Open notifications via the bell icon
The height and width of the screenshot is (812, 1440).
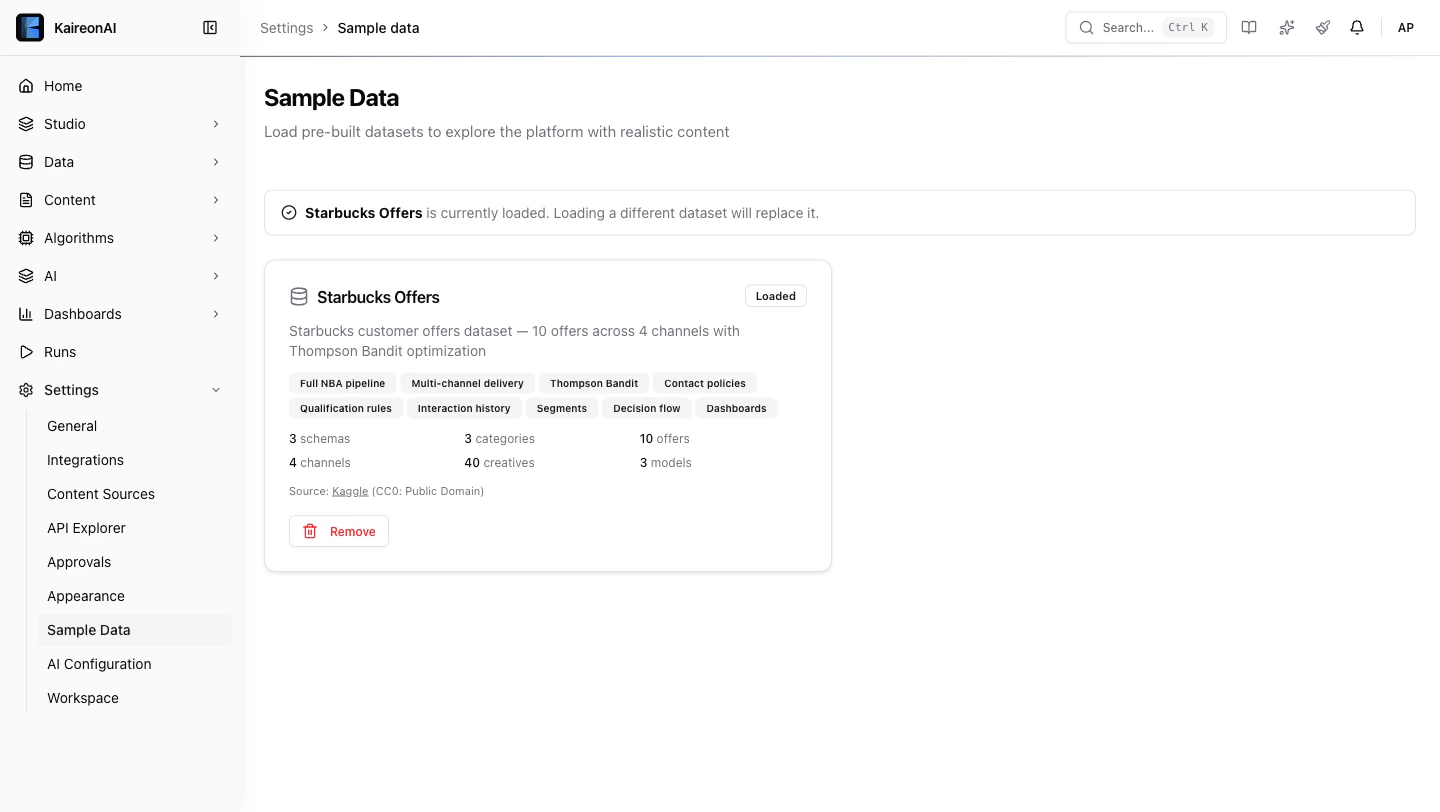click(x=1357, y=27)
